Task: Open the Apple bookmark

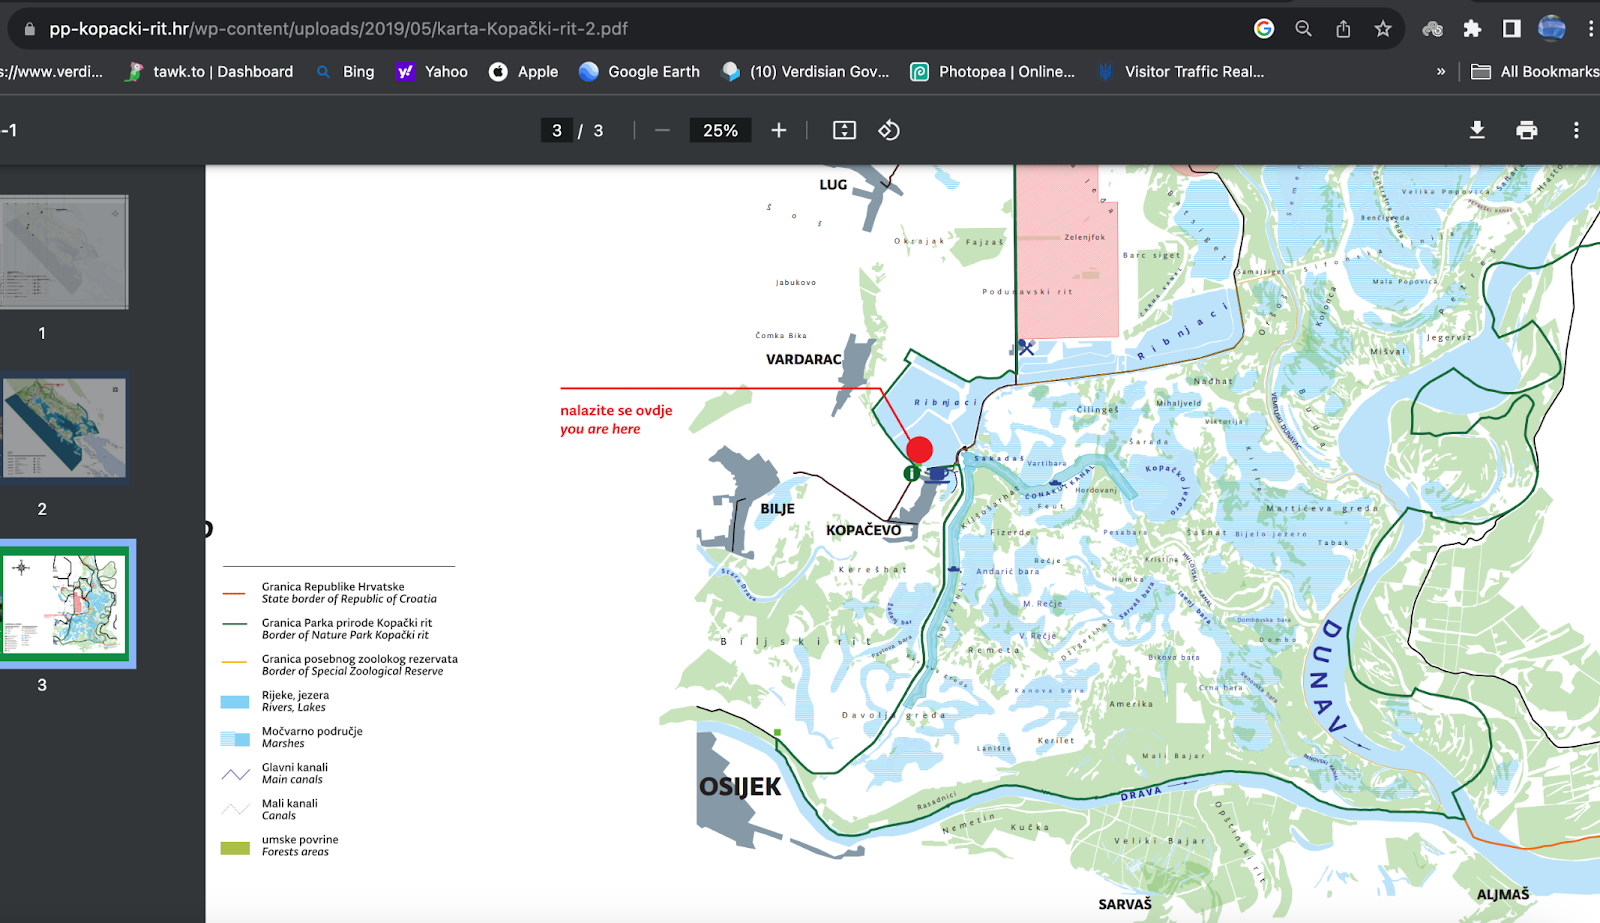Action: click(x=523, y=72)
